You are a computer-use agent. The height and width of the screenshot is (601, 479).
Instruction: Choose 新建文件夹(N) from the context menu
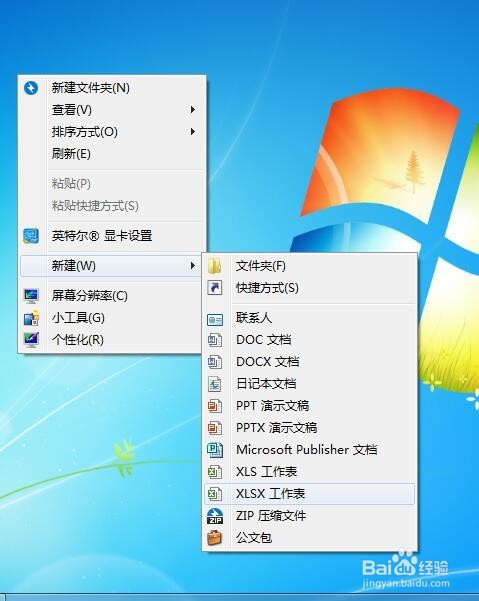tap(111, 88)
